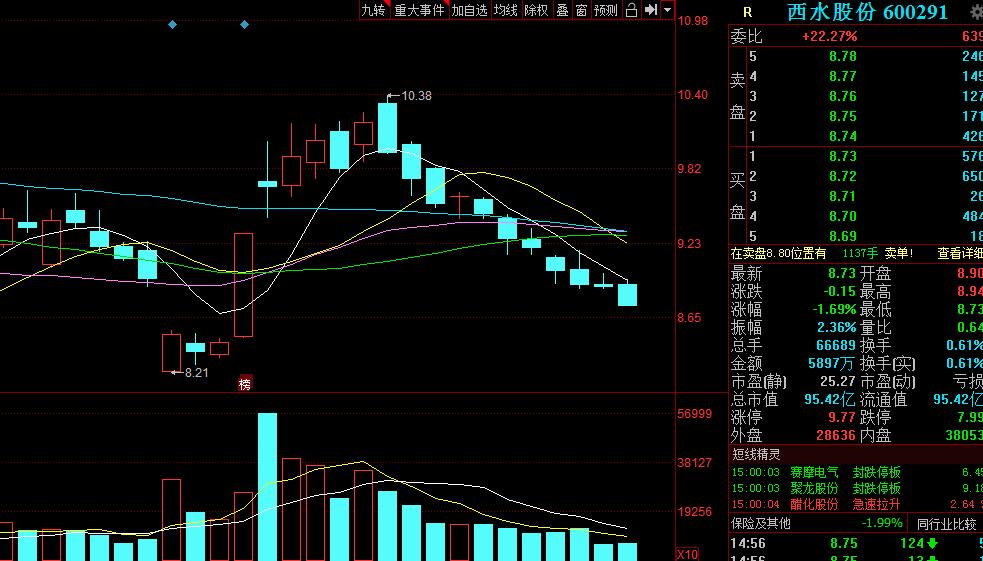Toggle the padlock lock icon
The image size is (983, 561).
click(631, 10)
